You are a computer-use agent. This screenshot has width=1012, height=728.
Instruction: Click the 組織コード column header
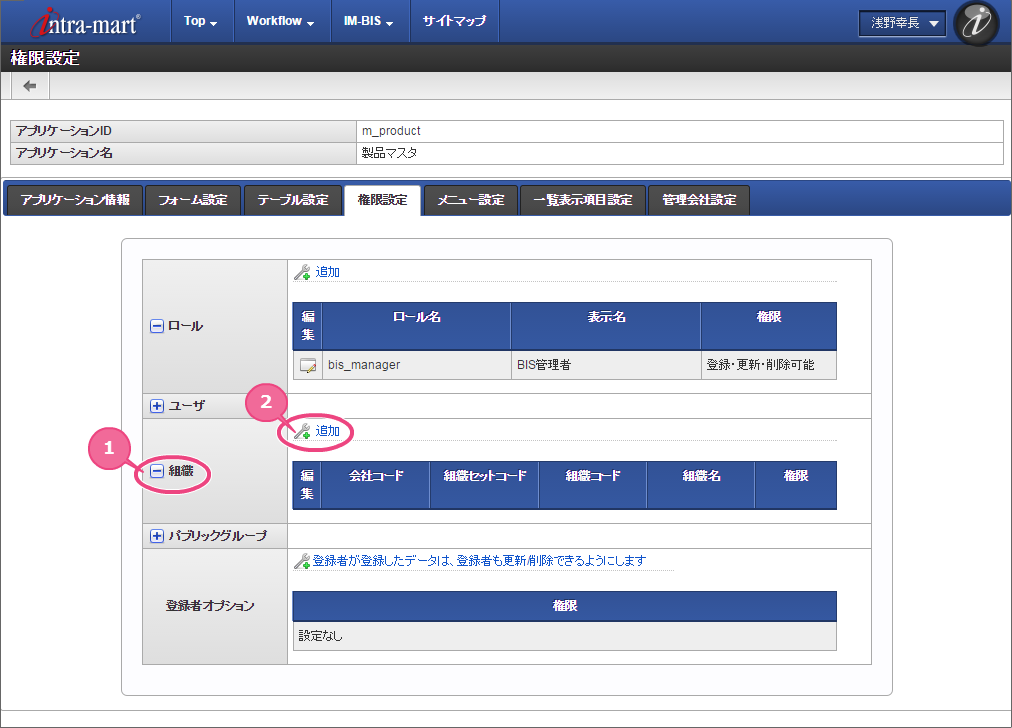point(592,485)
